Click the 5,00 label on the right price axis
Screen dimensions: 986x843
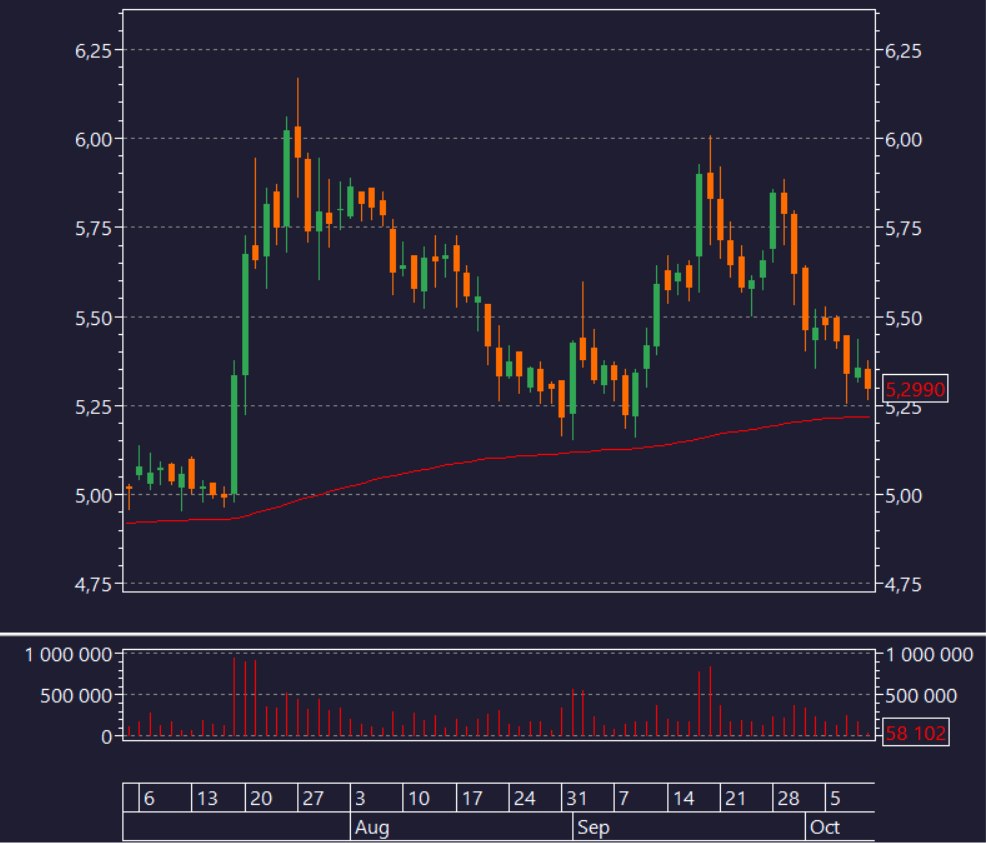tap(903, 496)
